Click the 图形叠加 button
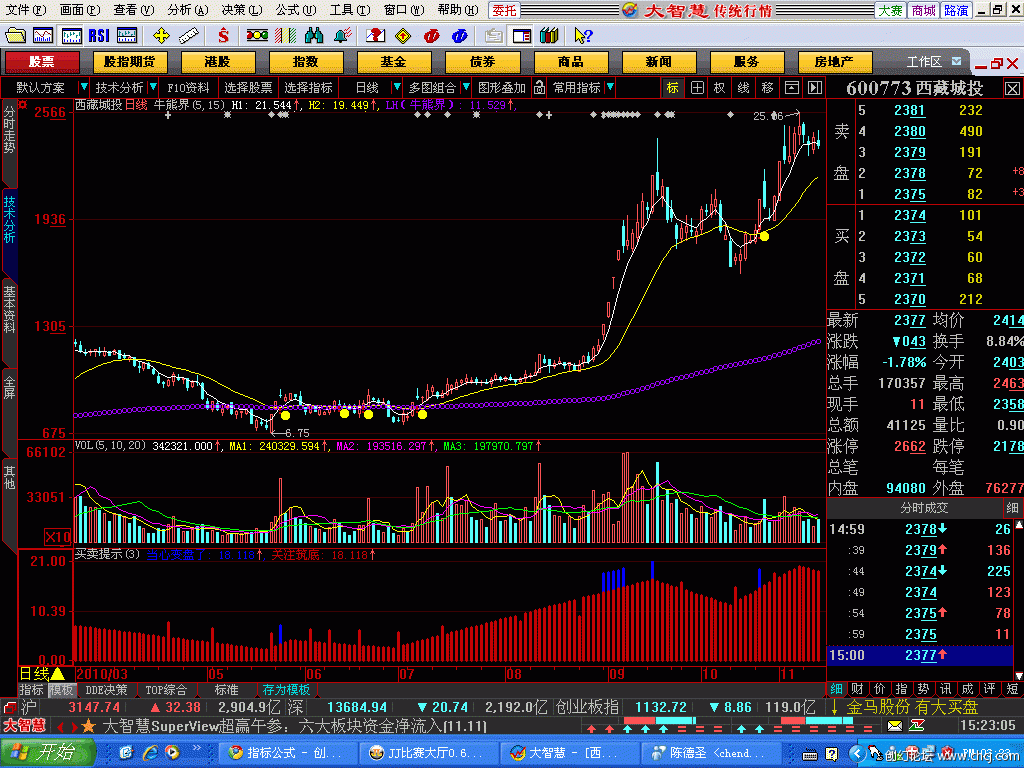The image size is (1024, 768). tap(502, 88)
